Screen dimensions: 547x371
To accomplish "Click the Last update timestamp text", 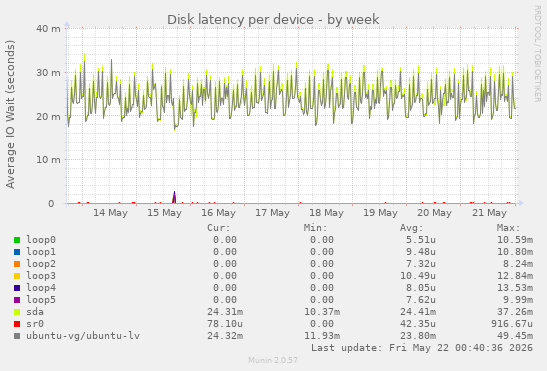I will point(422,348).
